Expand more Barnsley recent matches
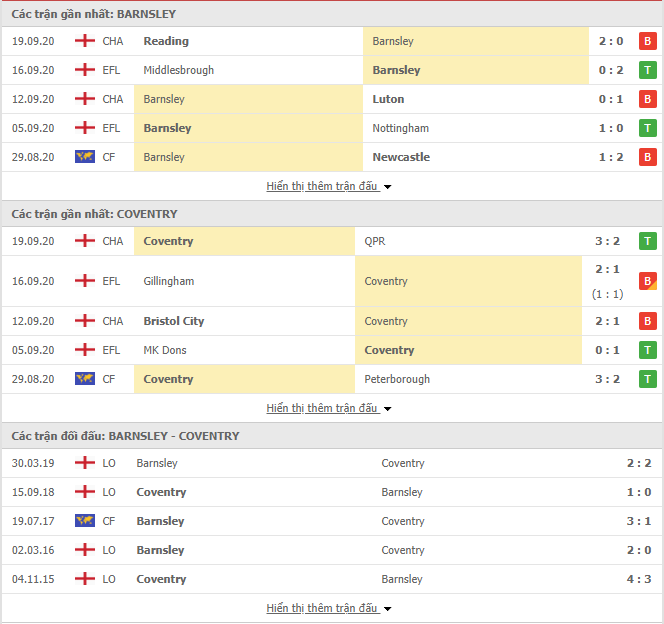 (329, 186)
